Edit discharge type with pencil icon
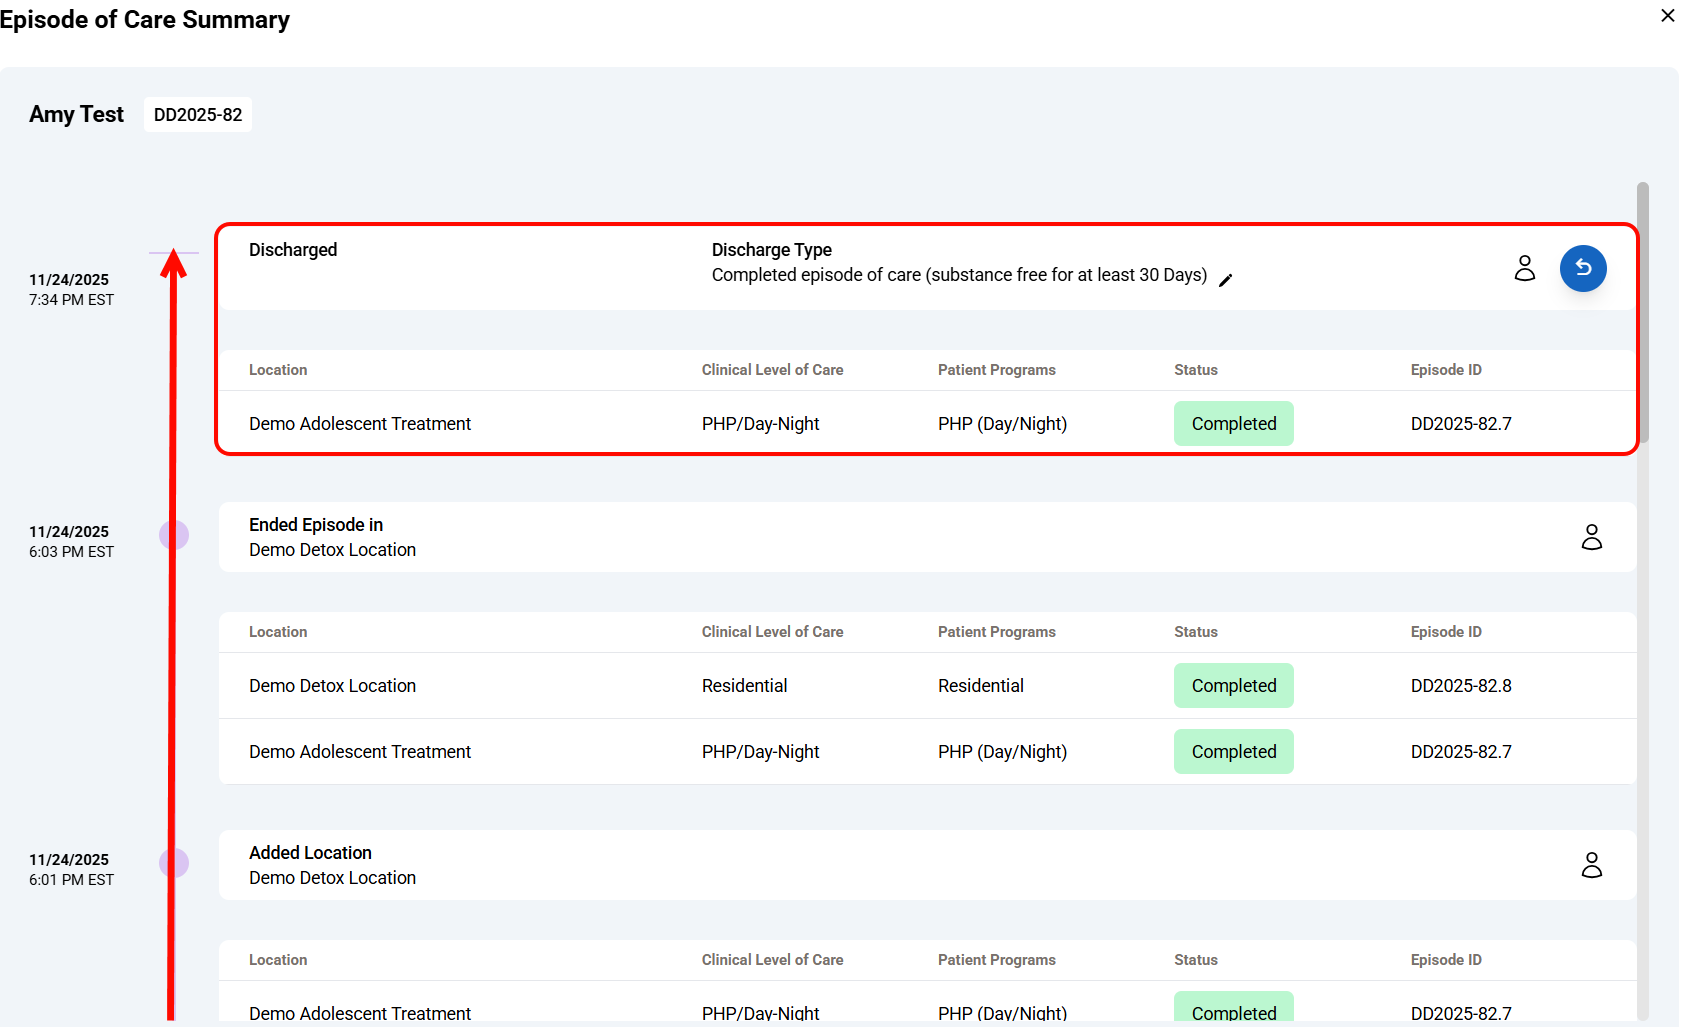Screen dimensions: 1681x1027 tap(1225, 280)
